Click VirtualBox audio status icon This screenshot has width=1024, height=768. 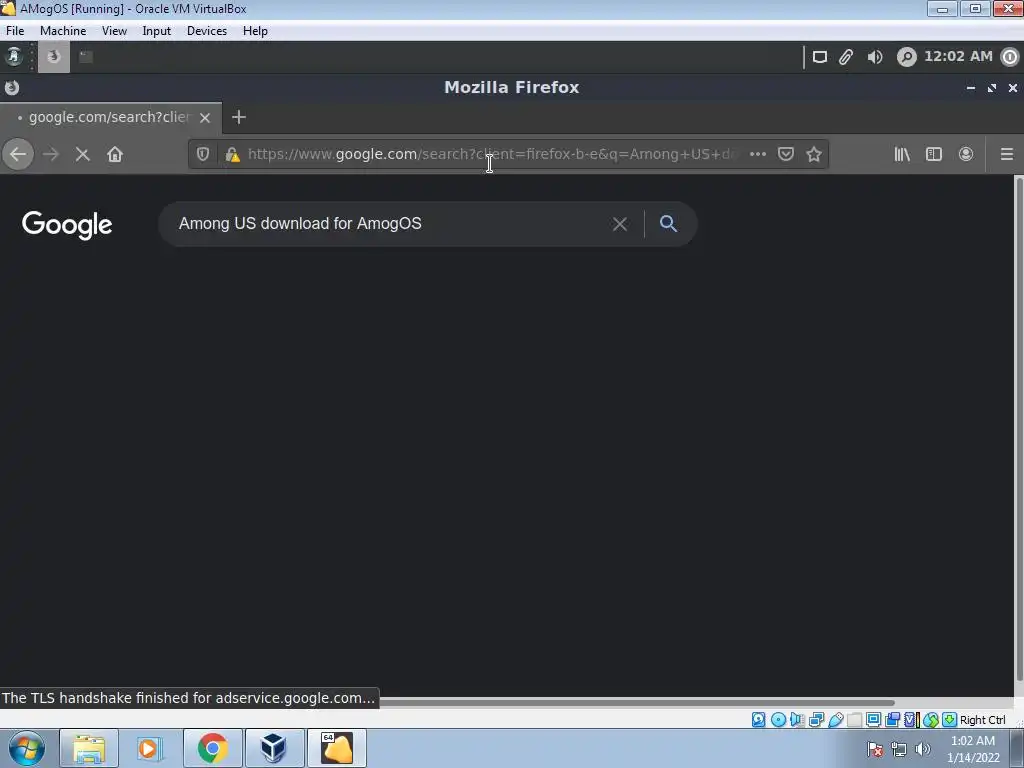pyautogui.click(x=797, y=720)
